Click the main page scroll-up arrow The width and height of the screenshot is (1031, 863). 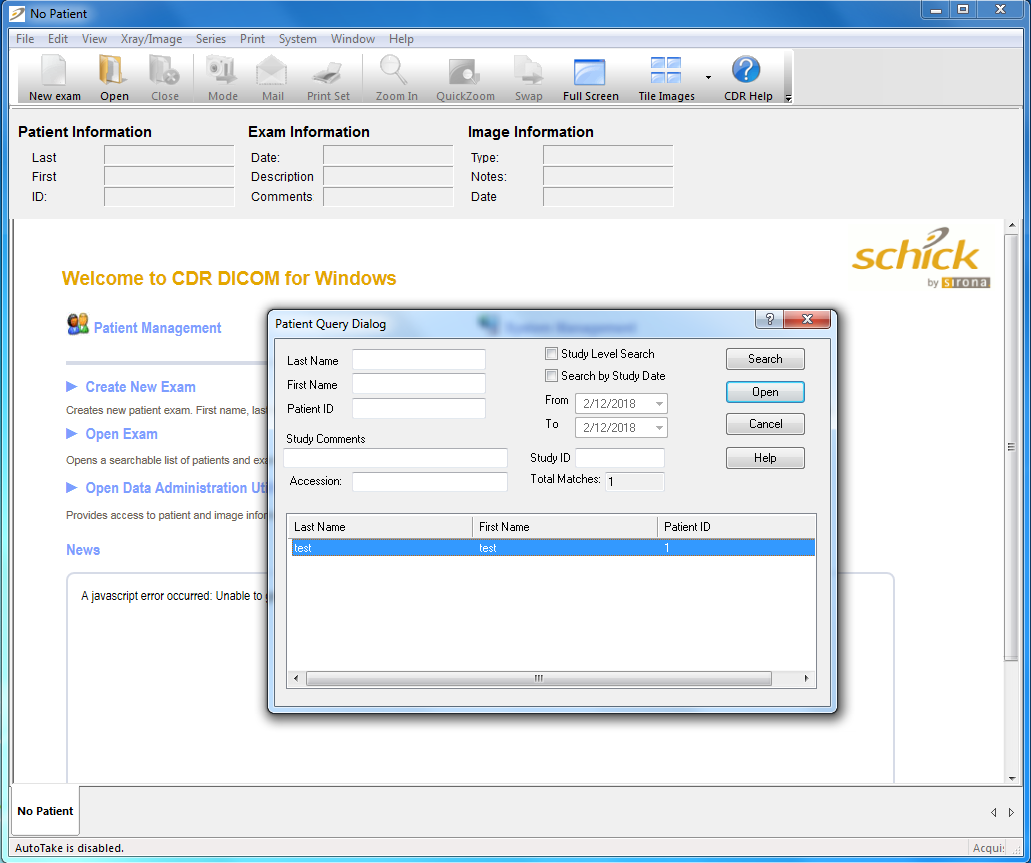(1011, 226)
